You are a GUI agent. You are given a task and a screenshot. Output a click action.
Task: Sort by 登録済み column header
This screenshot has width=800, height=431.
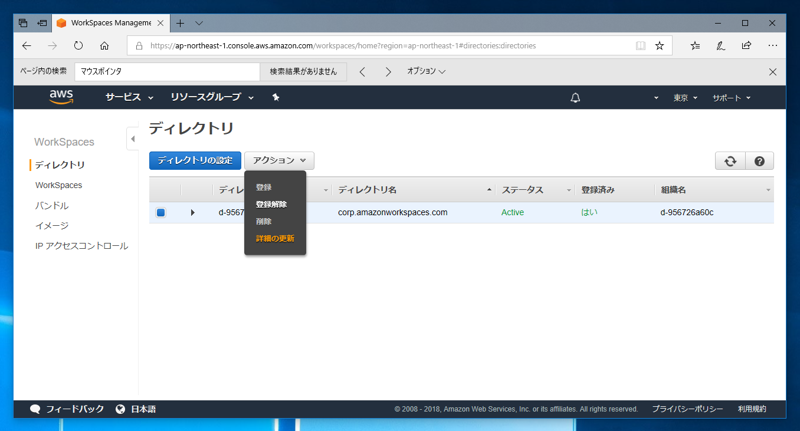pyautogui.click(x=597, y=190)
